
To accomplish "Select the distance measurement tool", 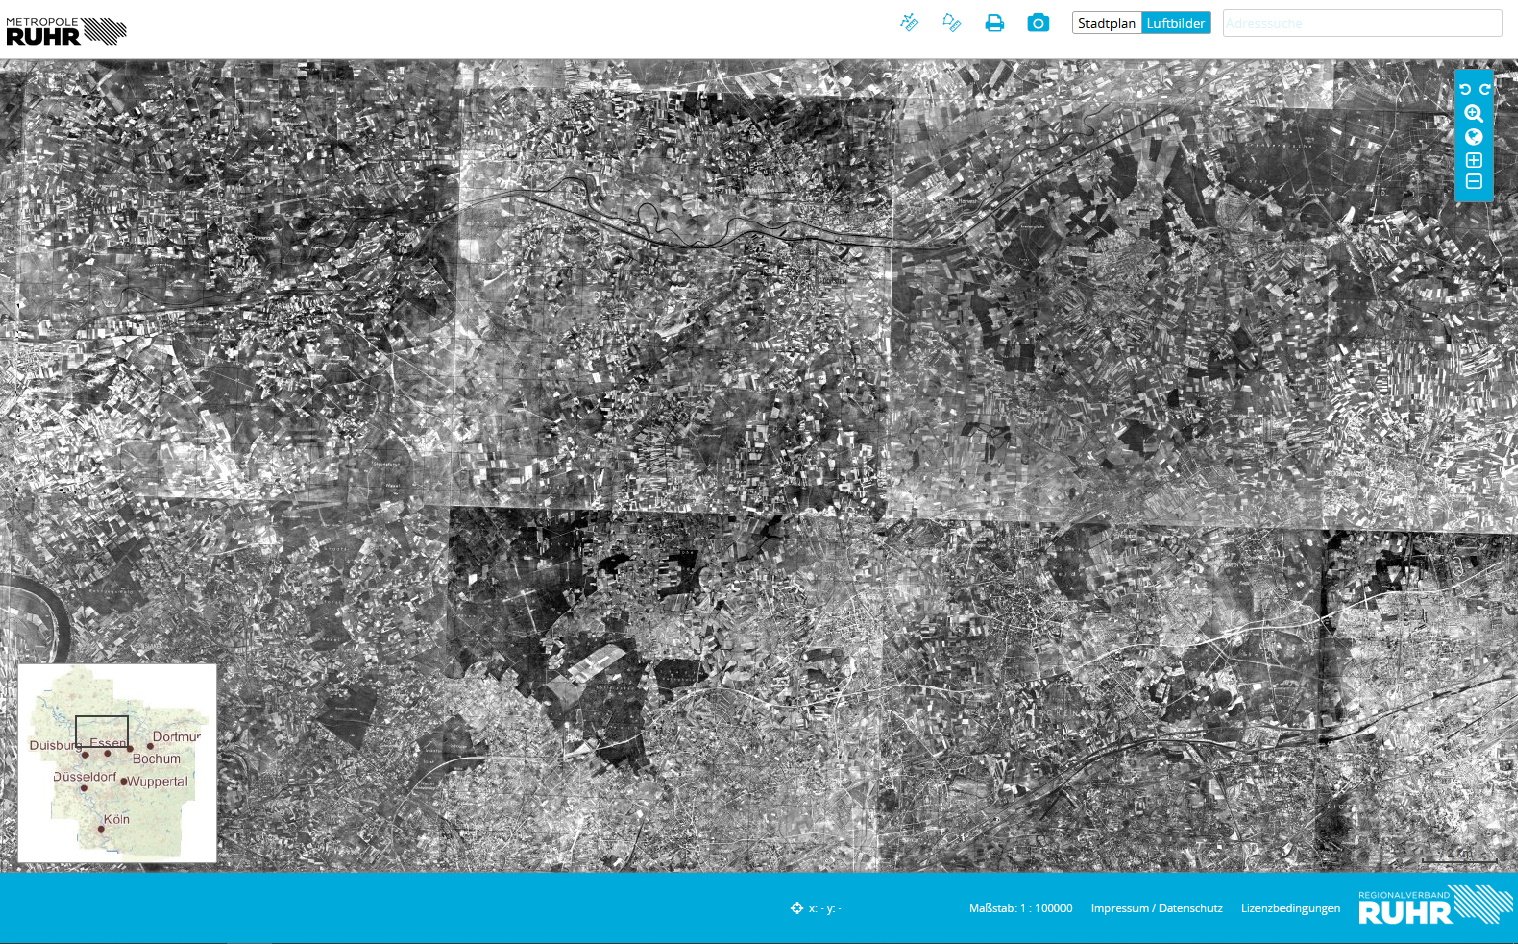I will pos(909,22).
